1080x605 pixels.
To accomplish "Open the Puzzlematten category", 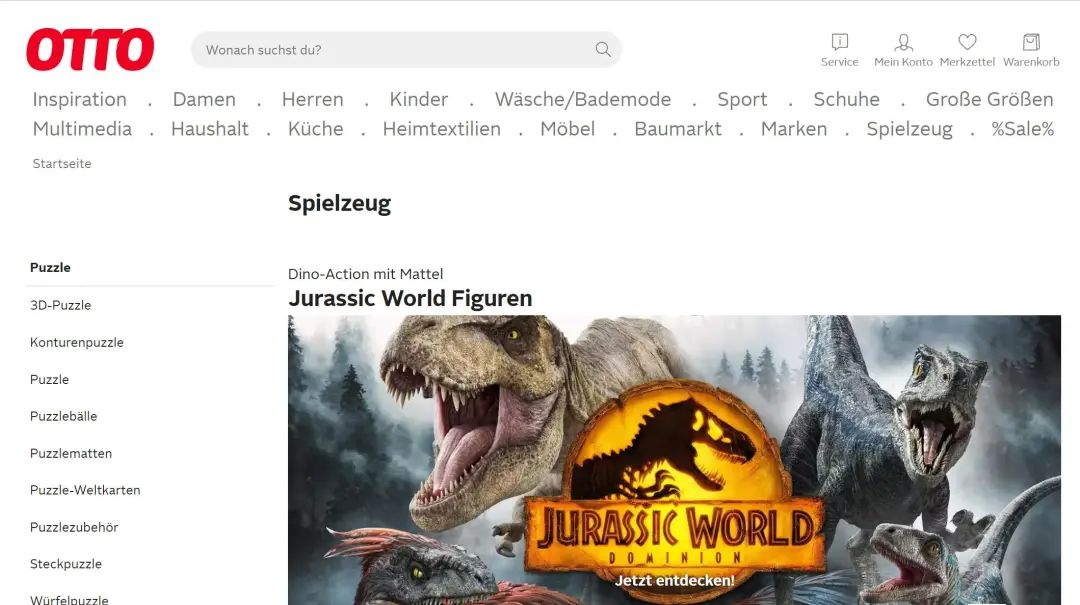I will tap(71, 453).
